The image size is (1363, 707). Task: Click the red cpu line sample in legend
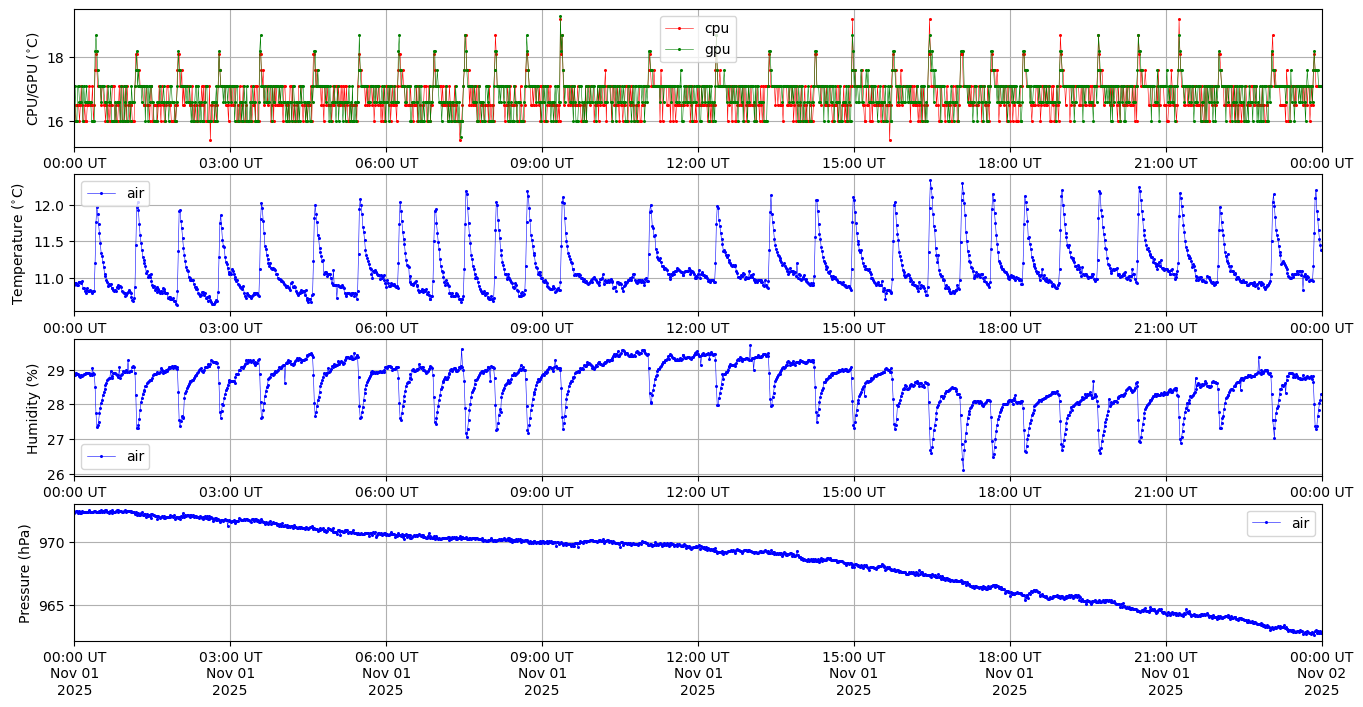coord(681,29)
